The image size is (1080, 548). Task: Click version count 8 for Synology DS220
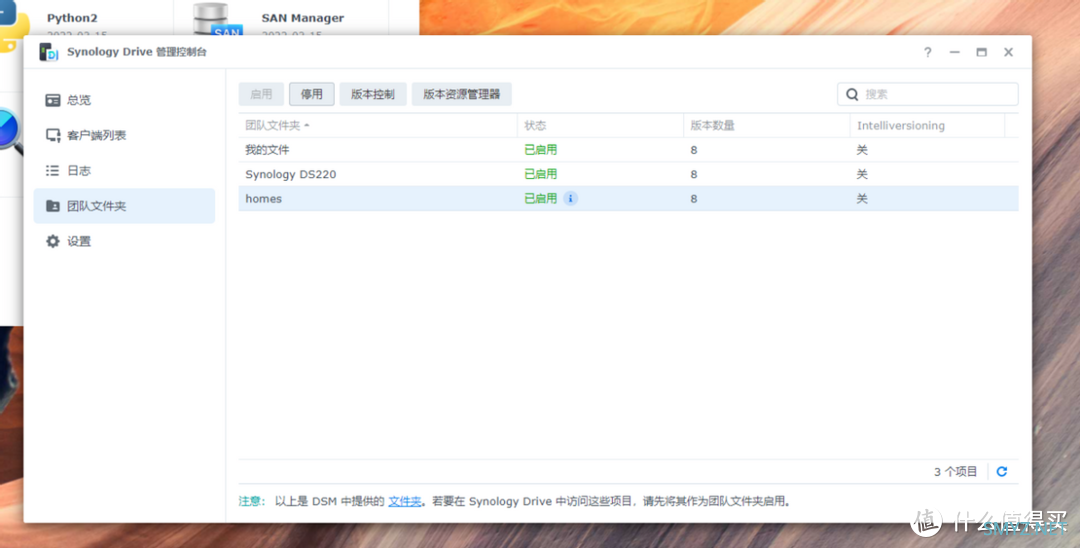tap(694, 174)
